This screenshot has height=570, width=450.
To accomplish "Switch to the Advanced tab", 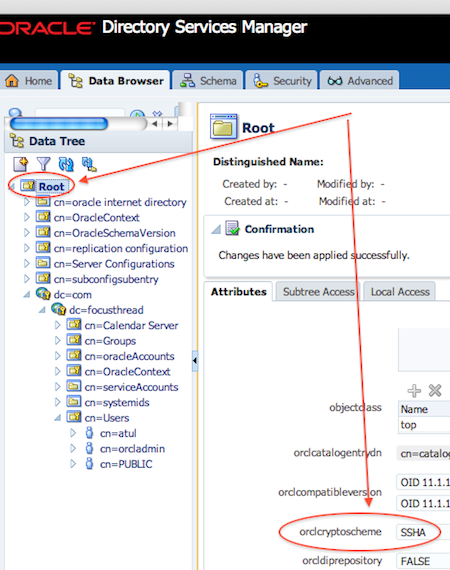I will point(360,80).
